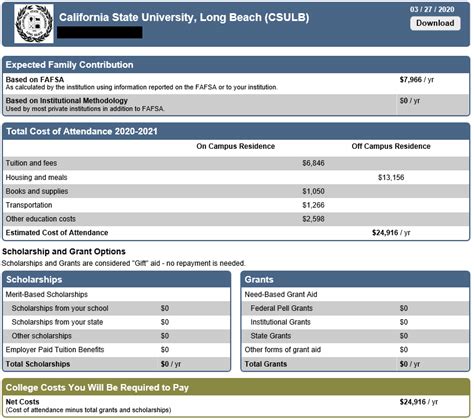Click Based on Institutional Methodology label
Viewport: 474px width, 420px height.
point(67,101)
